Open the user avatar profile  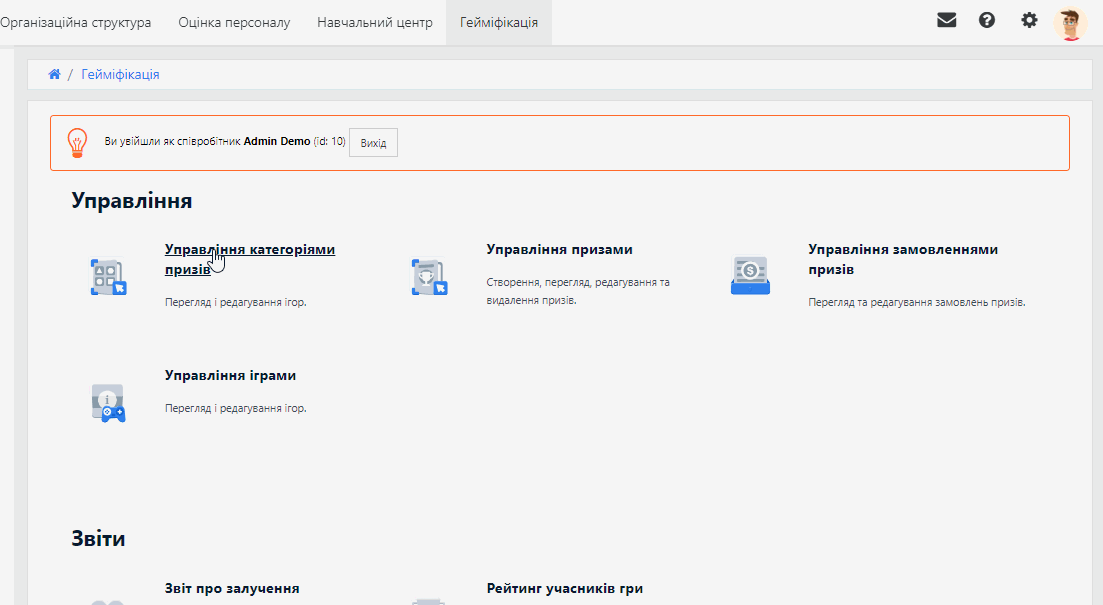pyautogui.click(x=1070, y=23)
